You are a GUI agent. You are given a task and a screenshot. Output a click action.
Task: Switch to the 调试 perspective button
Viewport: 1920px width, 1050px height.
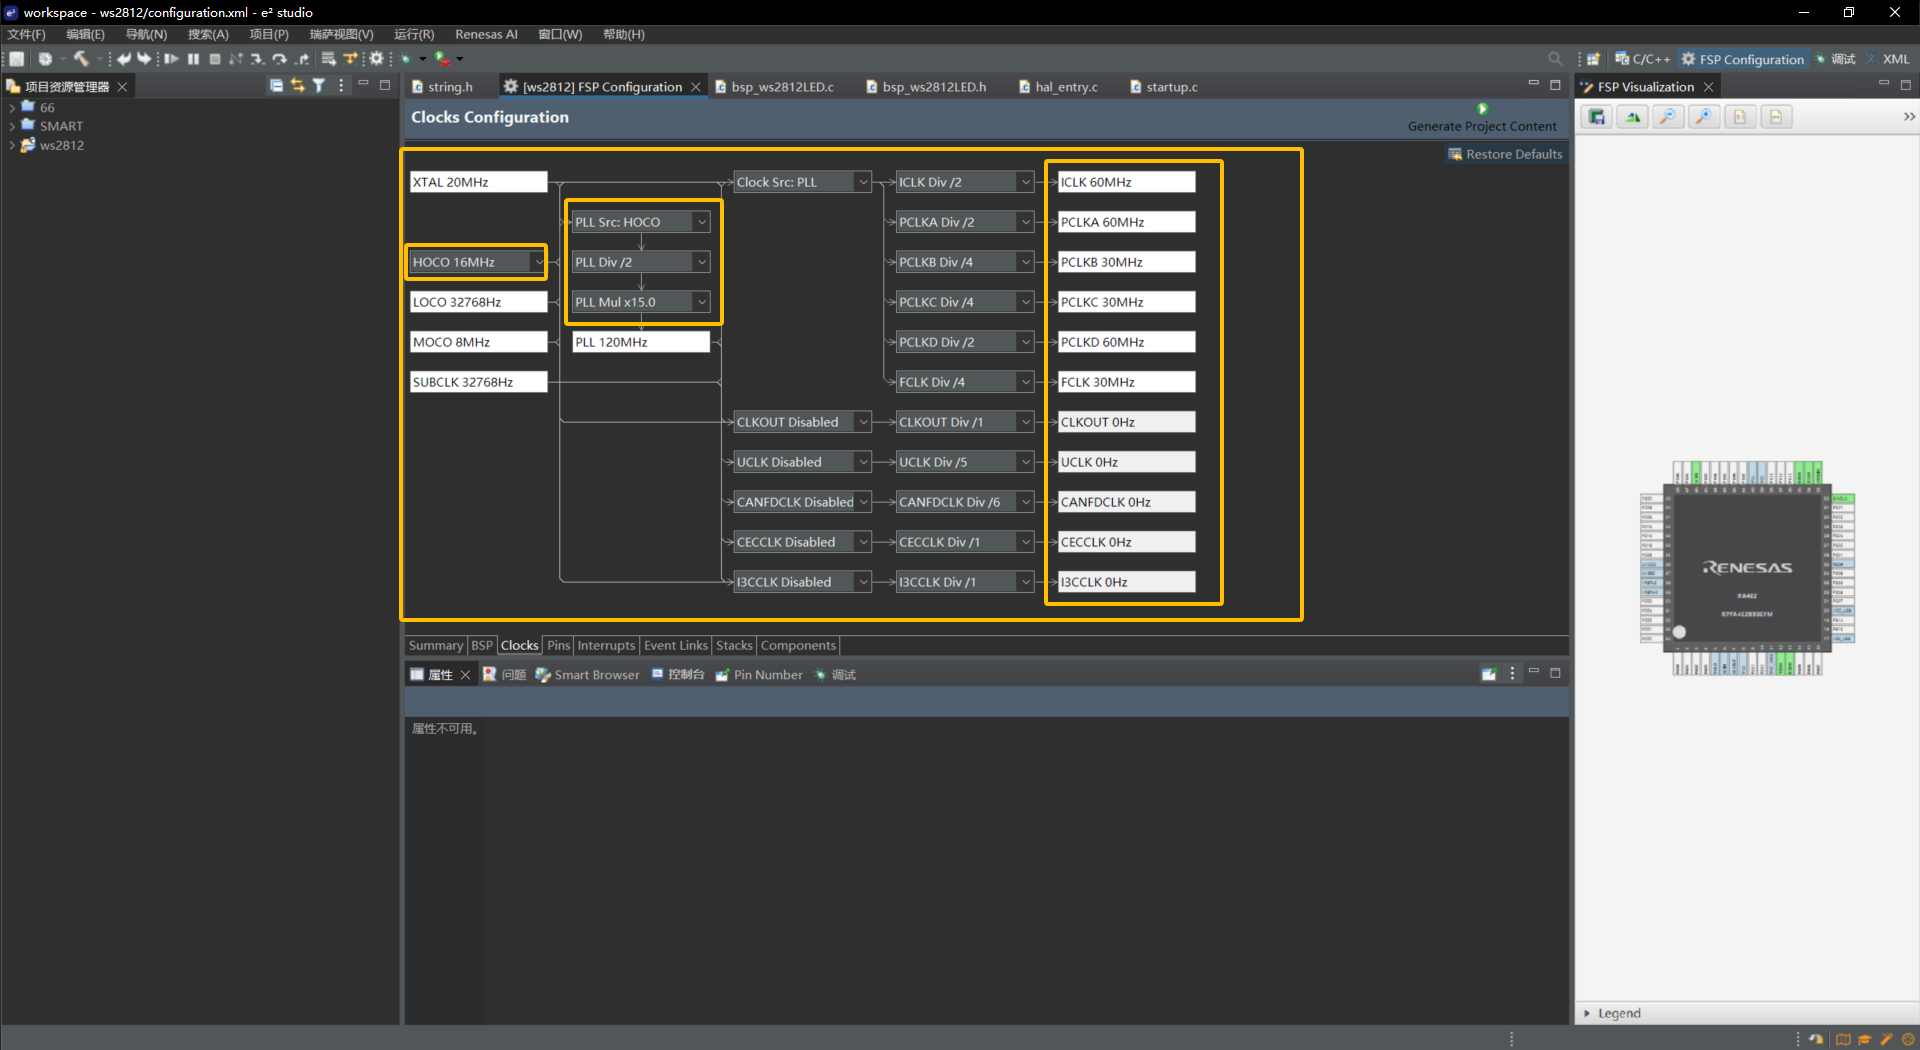[1835, 59]
